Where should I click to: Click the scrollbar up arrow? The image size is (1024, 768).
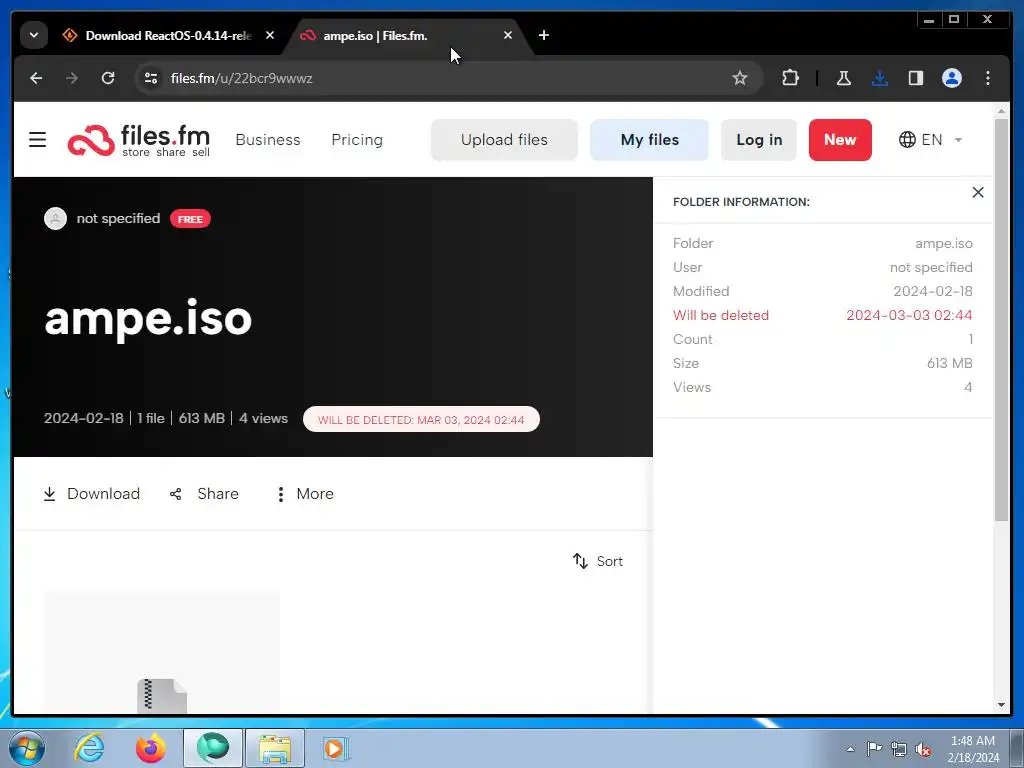point(1001,111)
